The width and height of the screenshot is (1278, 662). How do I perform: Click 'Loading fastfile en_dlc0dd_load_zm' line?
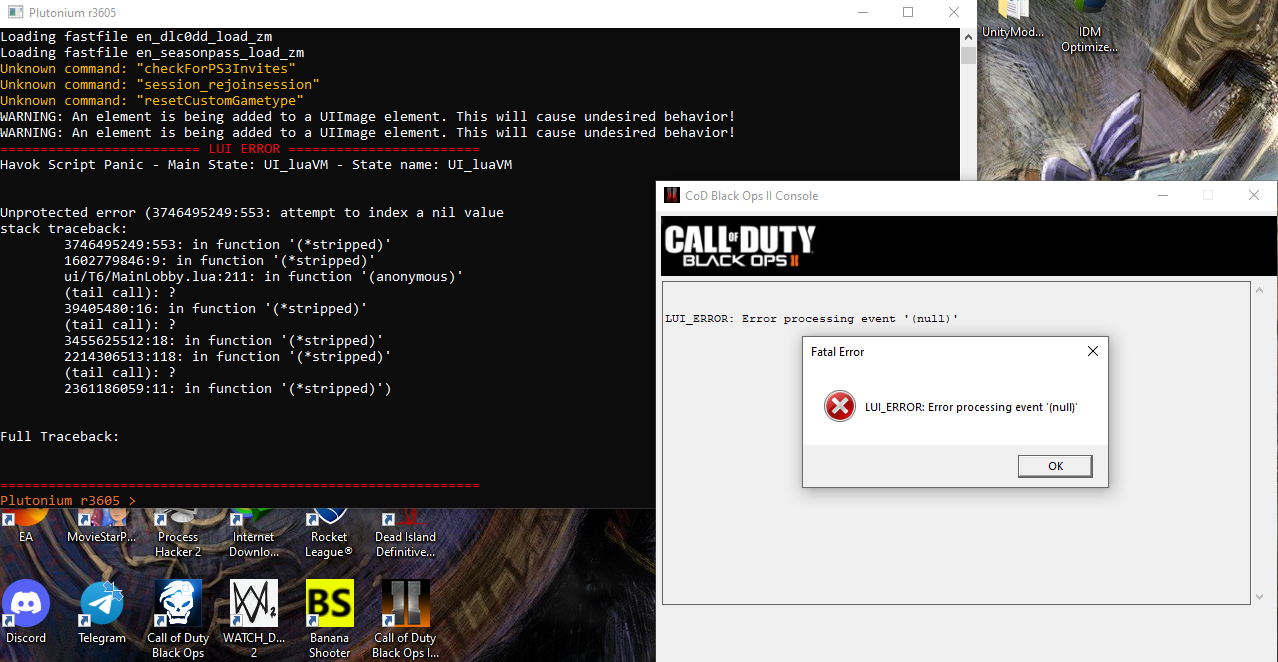136,36
